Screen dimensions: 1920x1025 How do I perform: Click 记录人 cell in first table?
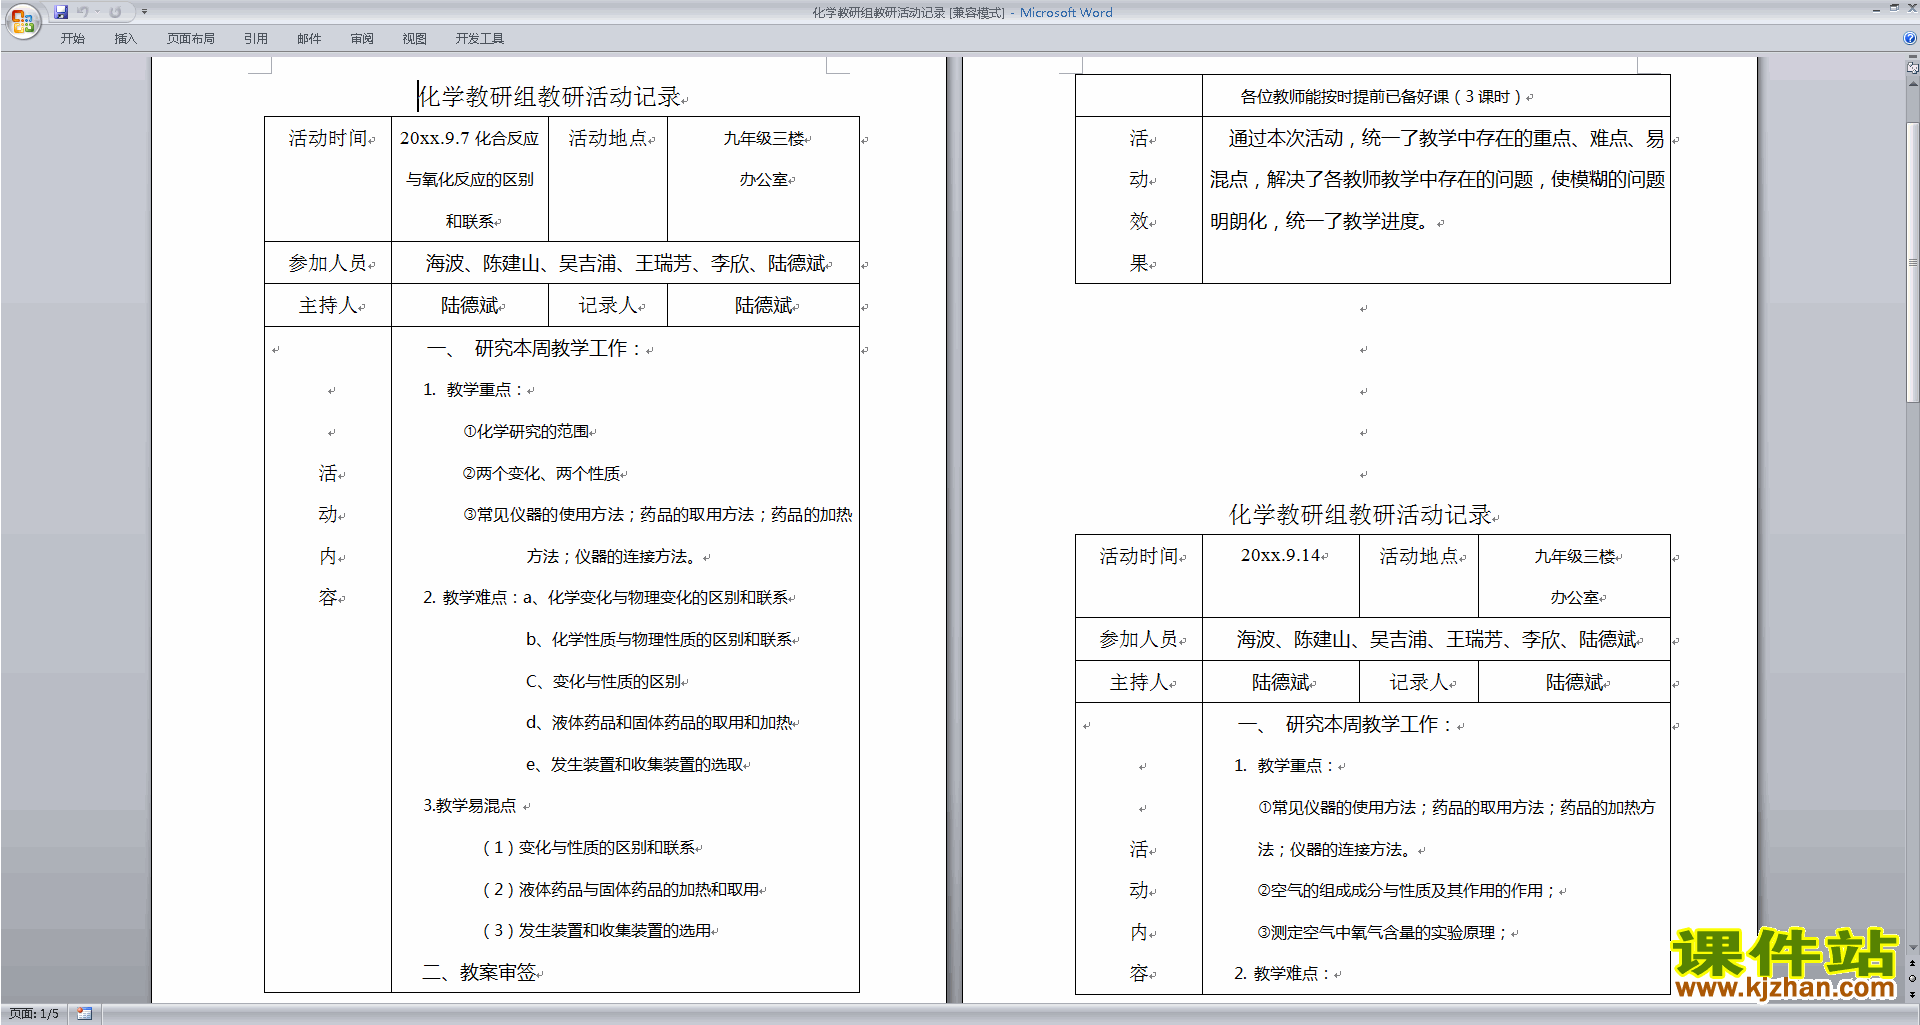point(608,305)
